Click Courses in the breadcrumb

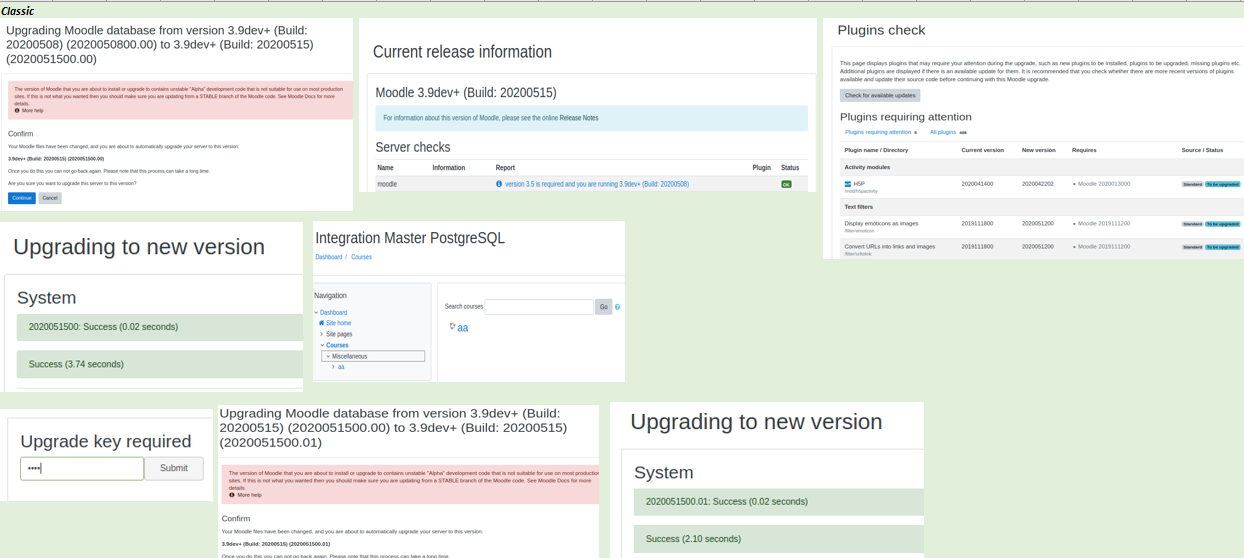click(x=361, y=257)
